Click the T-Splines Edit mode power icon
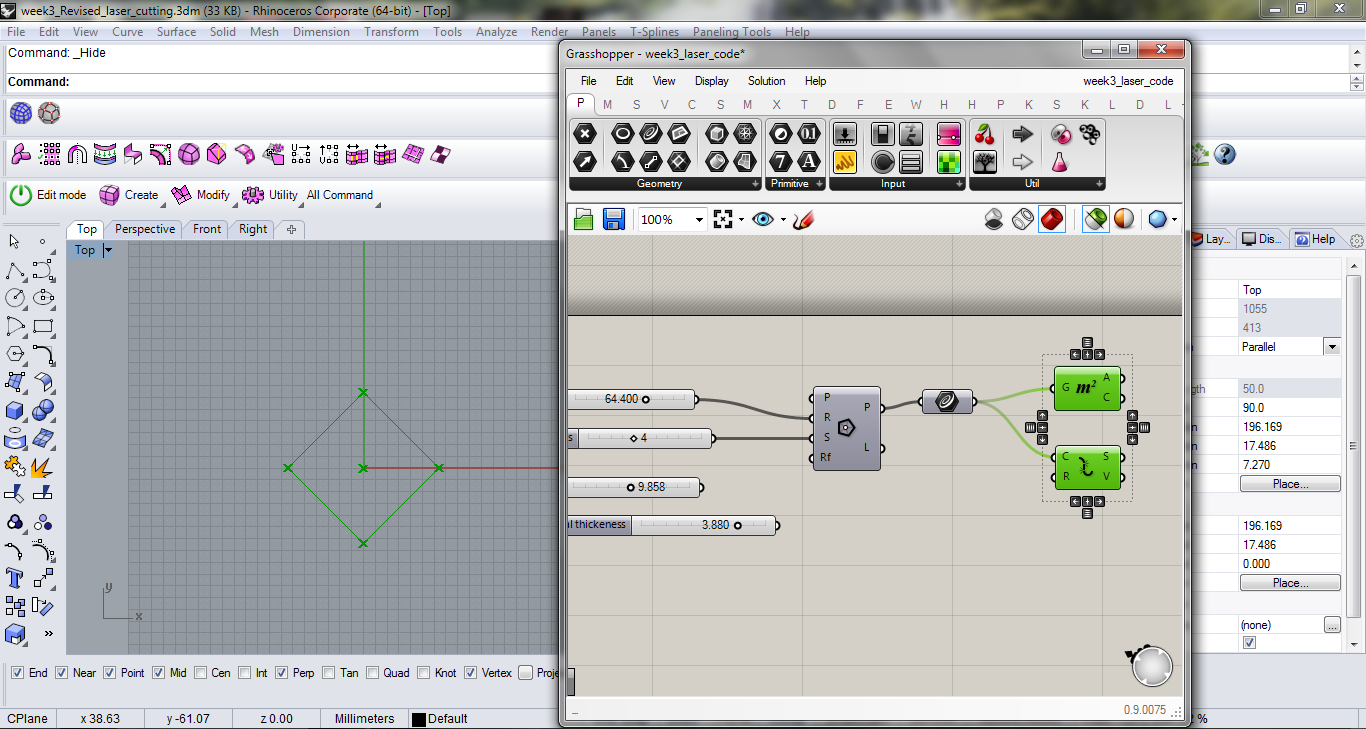This screenshot has width=1366, height=729. (x=21, y=195)
